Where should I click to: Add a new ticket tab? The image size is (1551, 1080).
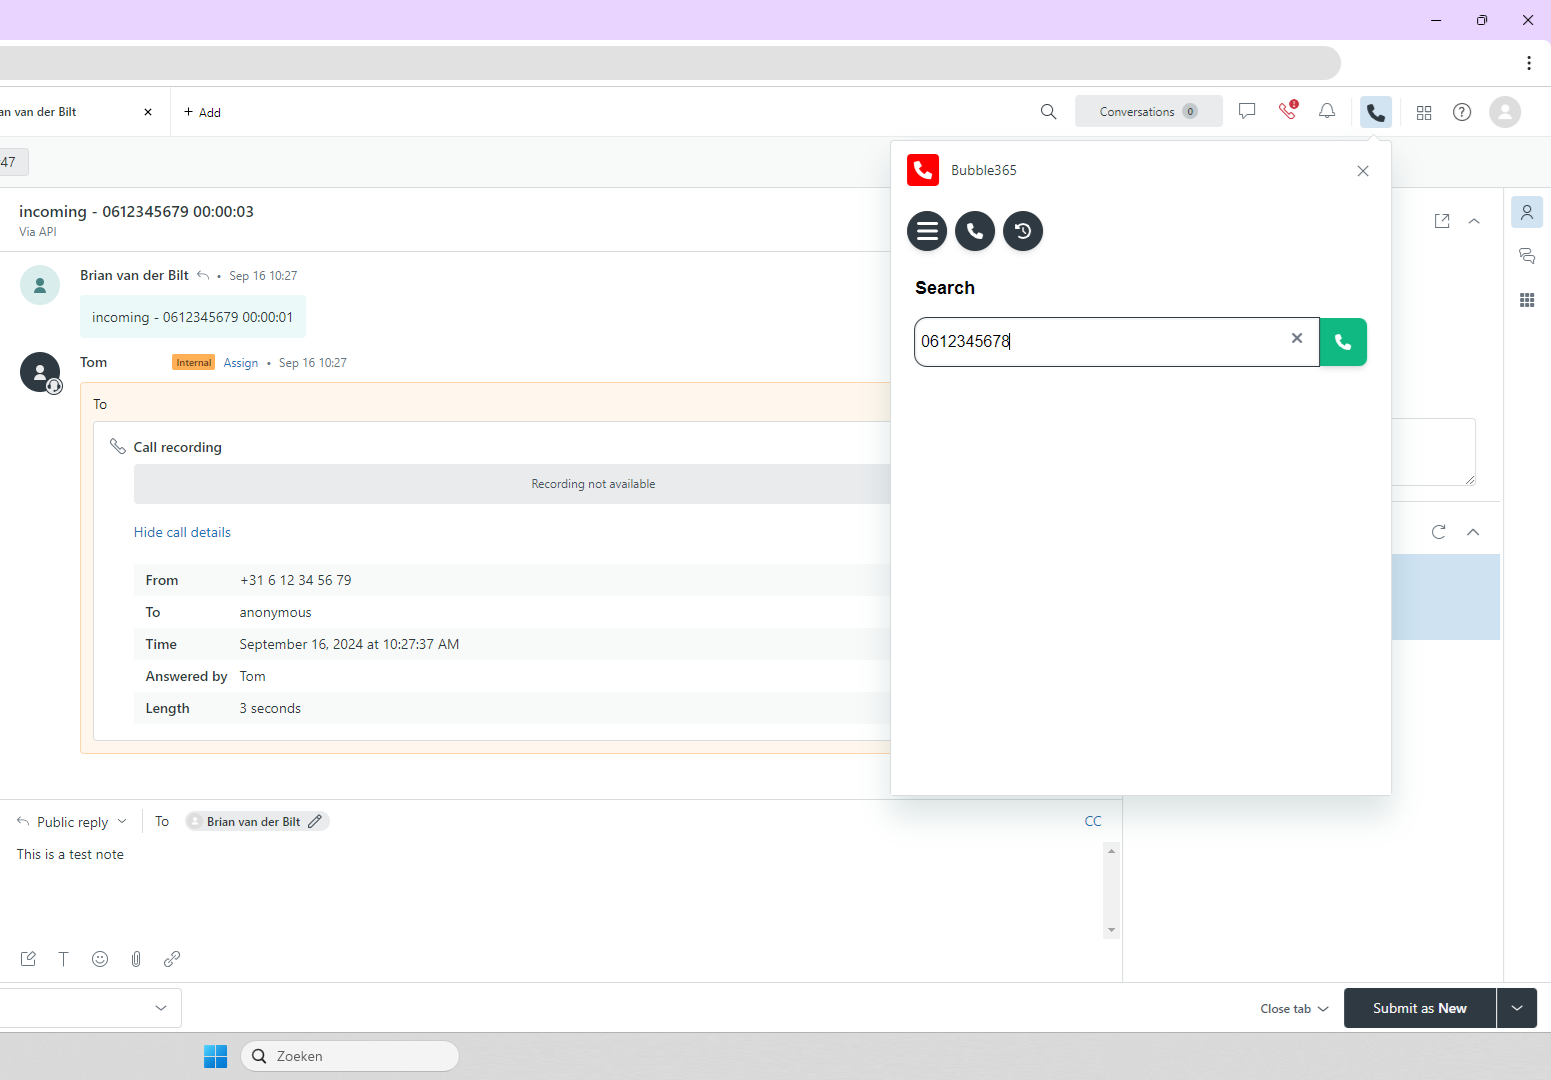(202, 112)
